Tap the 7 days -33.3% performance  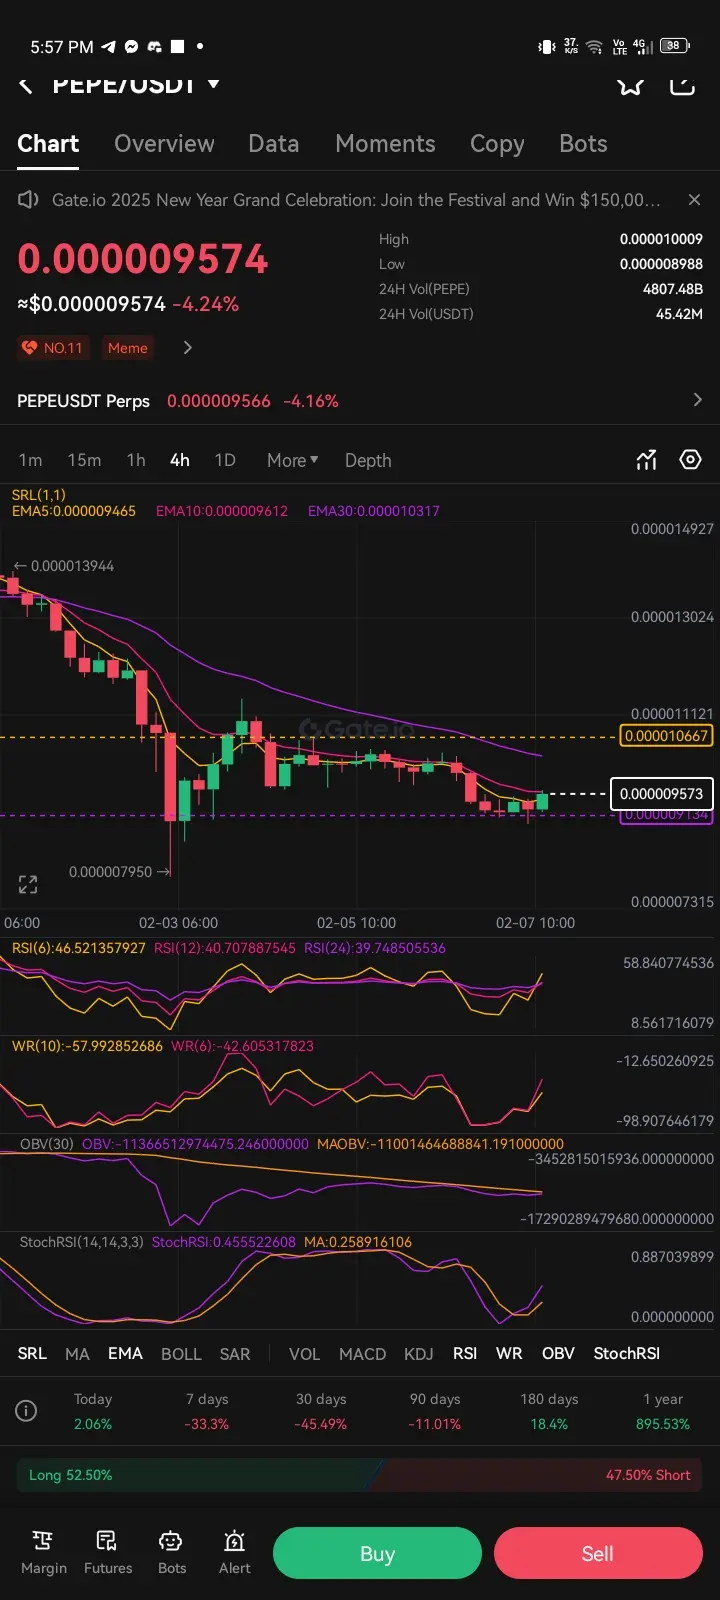pyautogui.click(x=207, y=1411)
